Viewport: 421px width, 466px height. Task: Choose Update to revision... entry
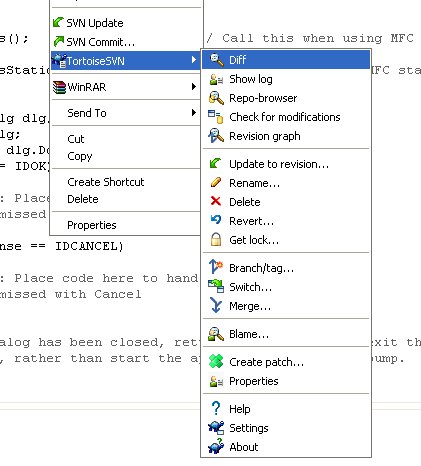pos(286,164)
